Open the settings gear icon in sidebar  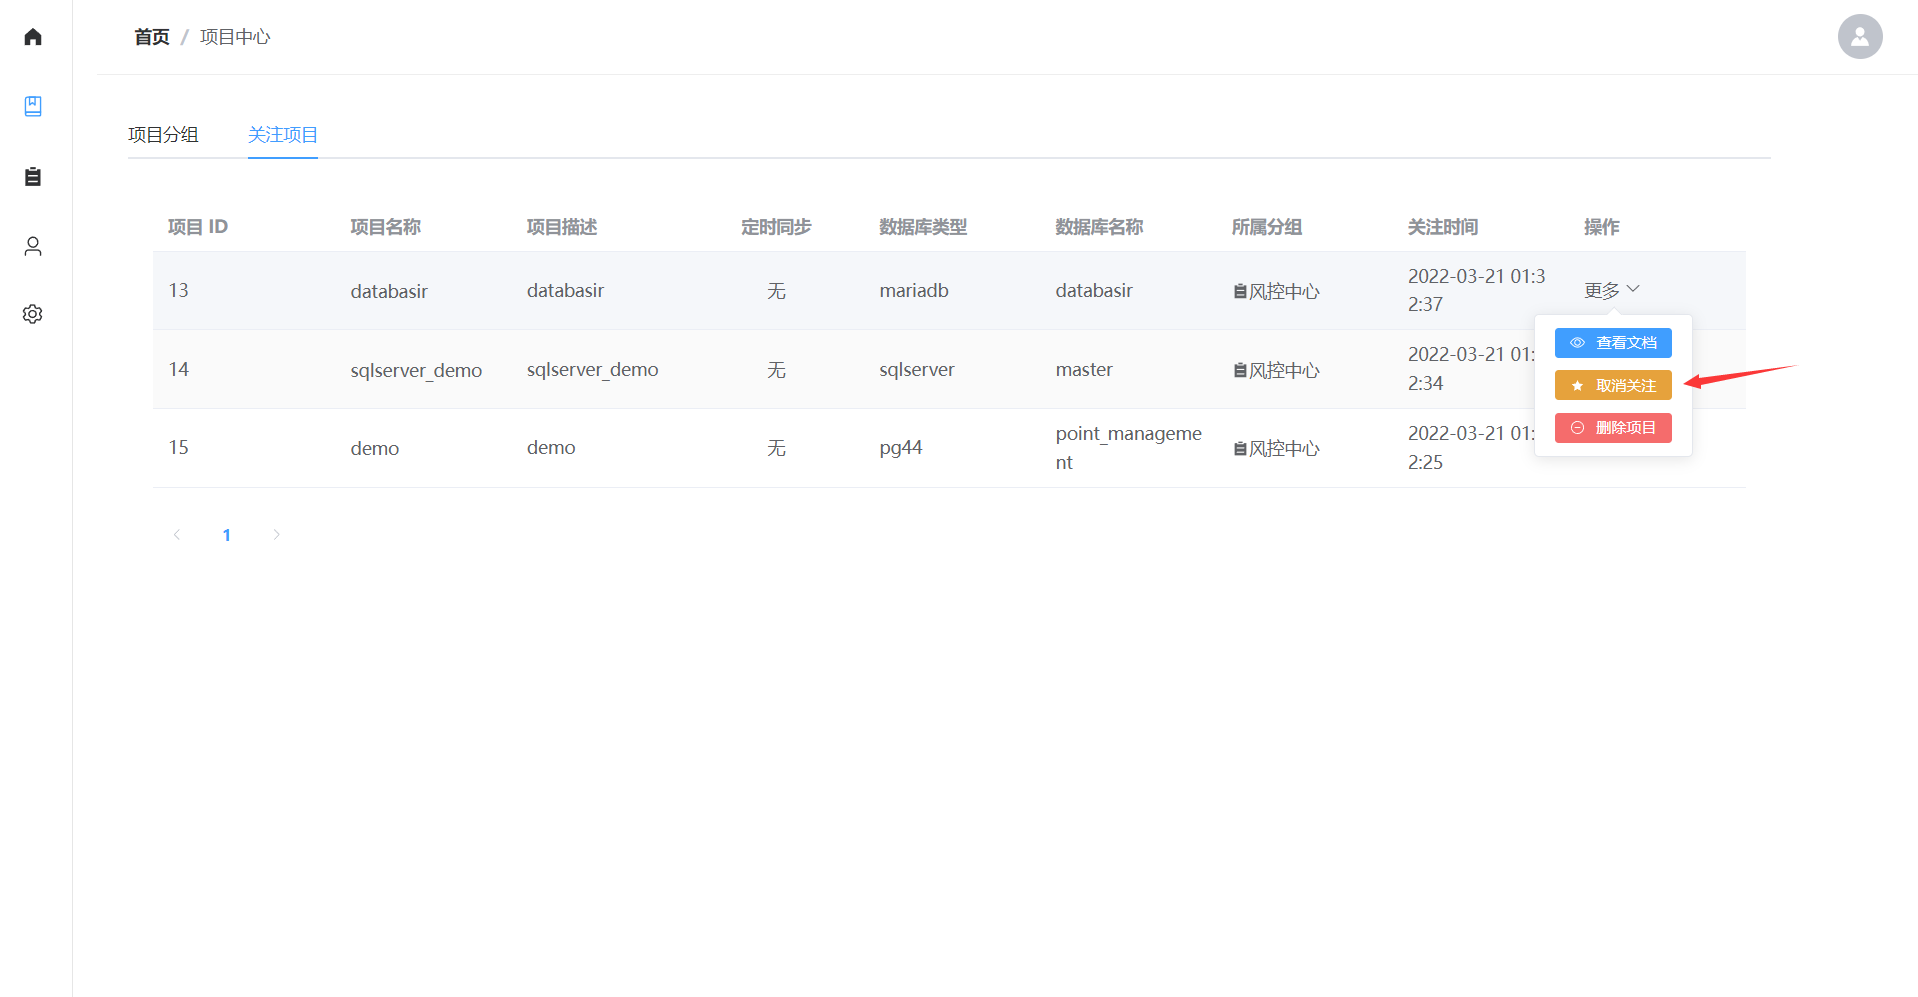pos(33,314)
